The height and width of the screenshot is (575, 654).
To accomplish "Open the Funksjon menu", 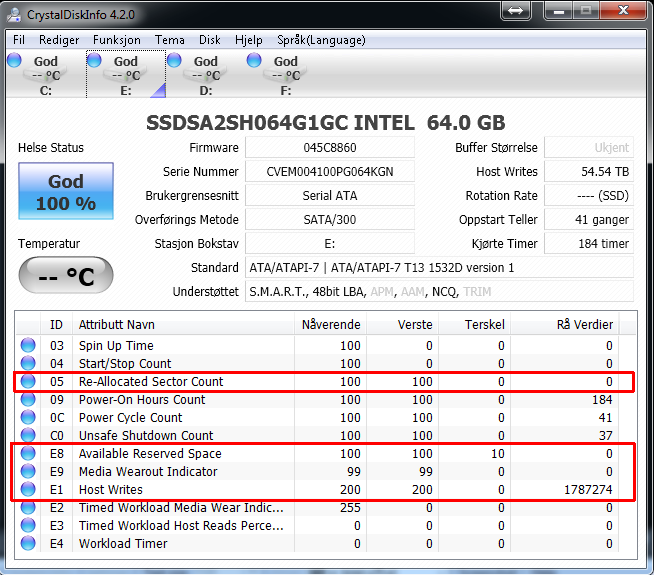I will (x=116, y=40).
